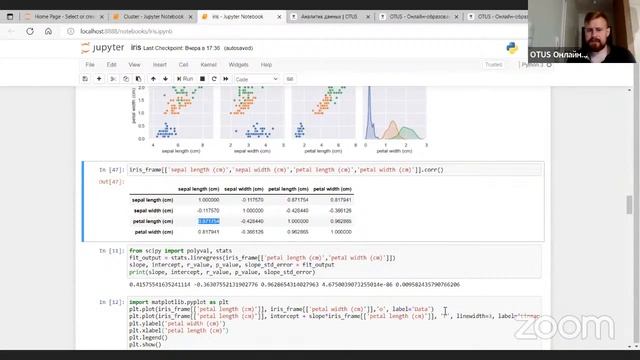Click 'petal width (cm)' row label
Screen dimensions: 640x360
[x=154, y=232]
